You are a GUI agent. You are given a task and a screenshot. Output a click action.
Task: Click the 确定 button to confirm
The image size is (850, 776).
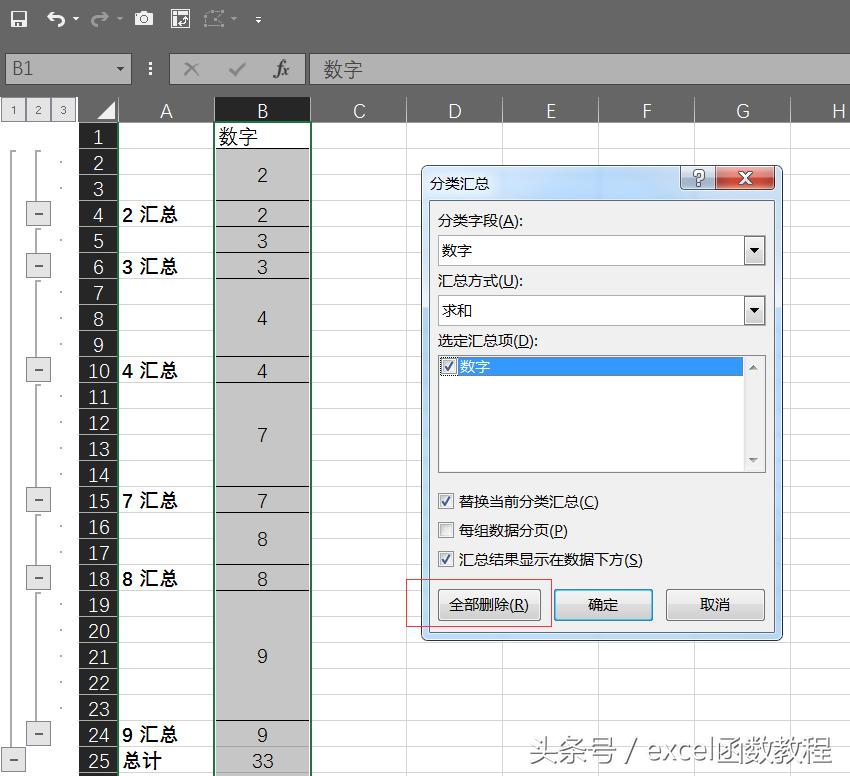coord(603,604)
